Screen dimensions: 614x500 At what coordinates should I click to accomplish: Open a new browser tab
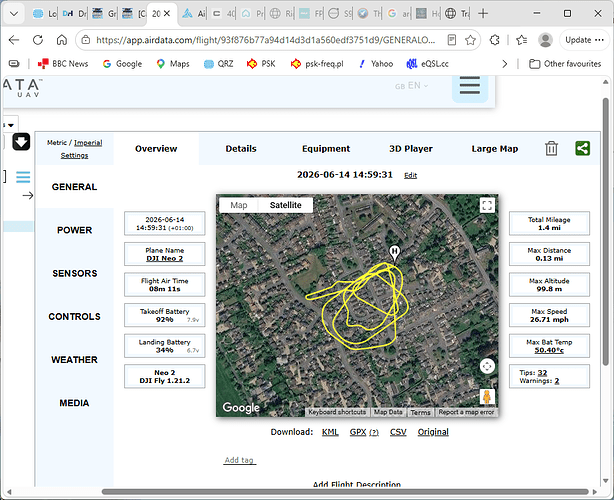tap(483, 14)
